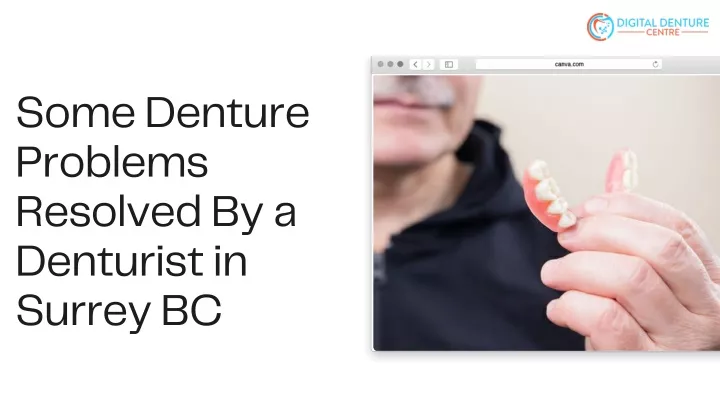Select the 'Denturist in' headline line
This screenshot has width=720, height=405.
pyautogui.click(x=132, y=261)
